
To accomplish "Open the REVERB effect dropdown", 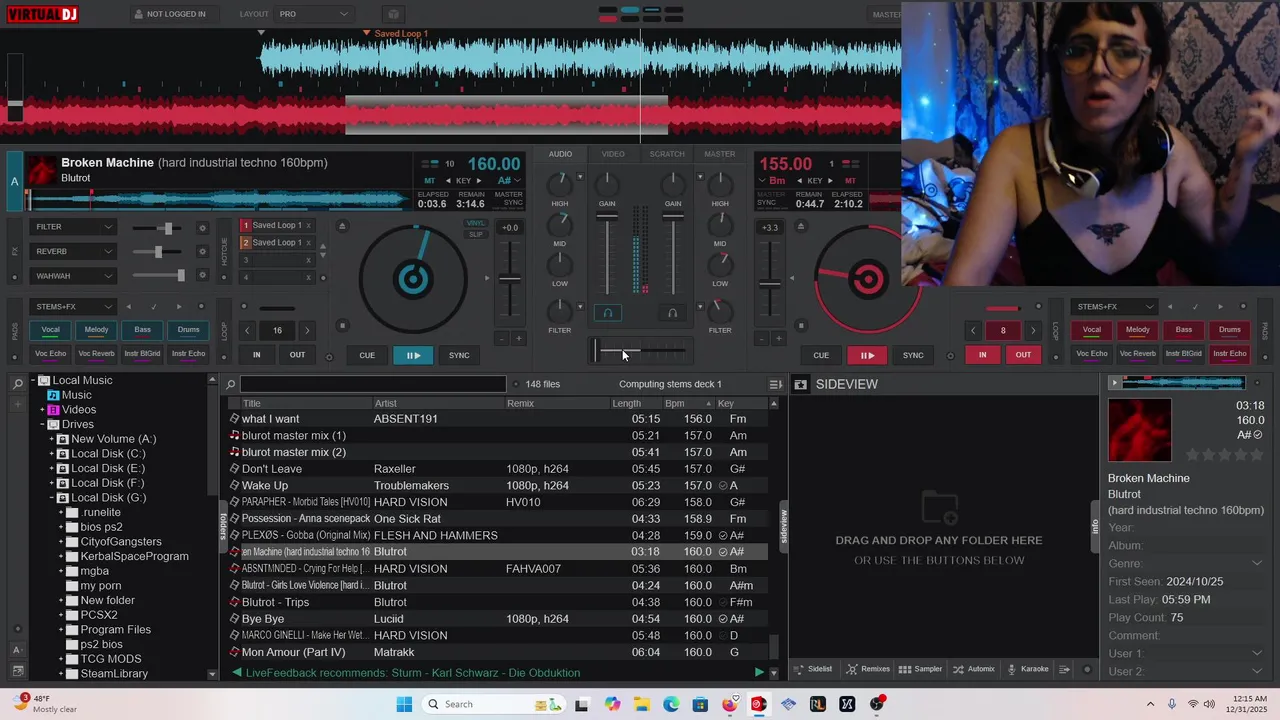I will (73, 251).
